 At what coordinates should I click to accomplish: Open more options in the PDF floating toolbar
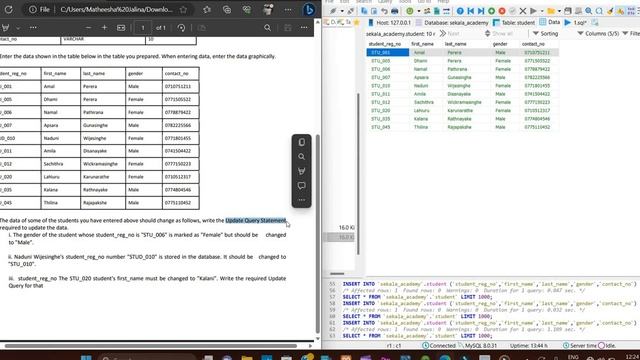302,200
